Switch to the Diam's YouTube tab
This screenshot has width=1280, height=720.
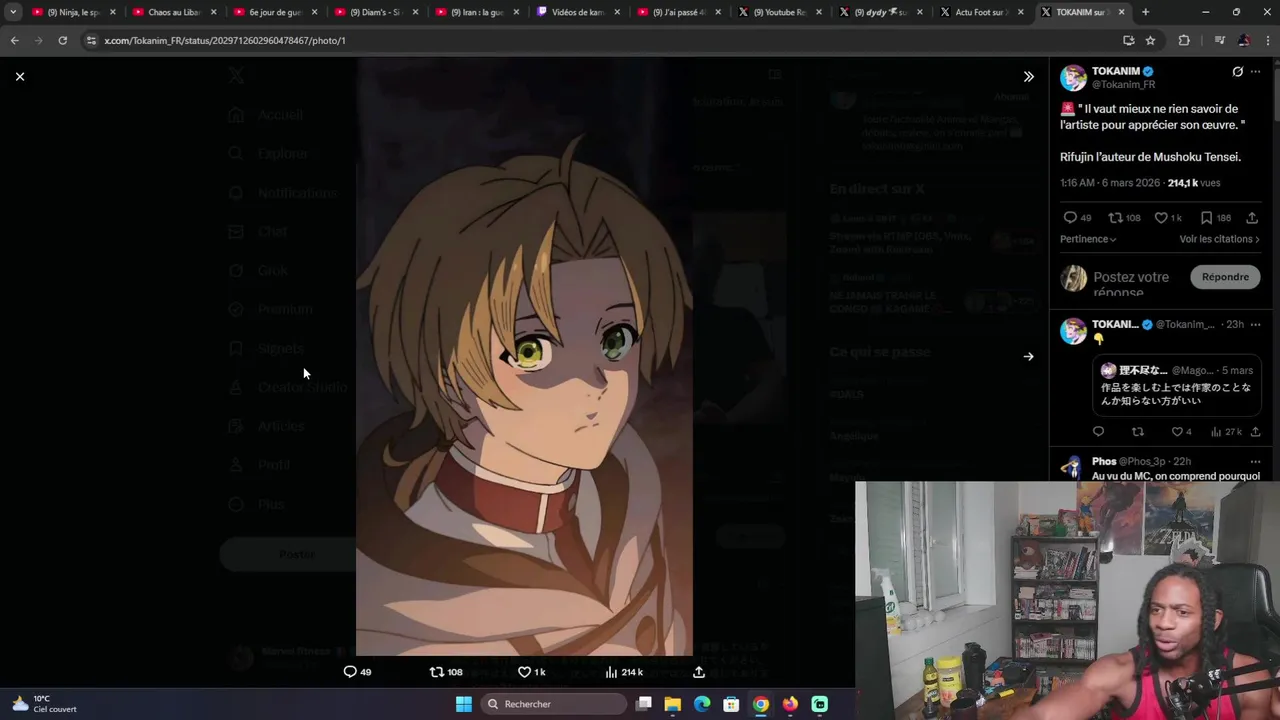[375, 12]
